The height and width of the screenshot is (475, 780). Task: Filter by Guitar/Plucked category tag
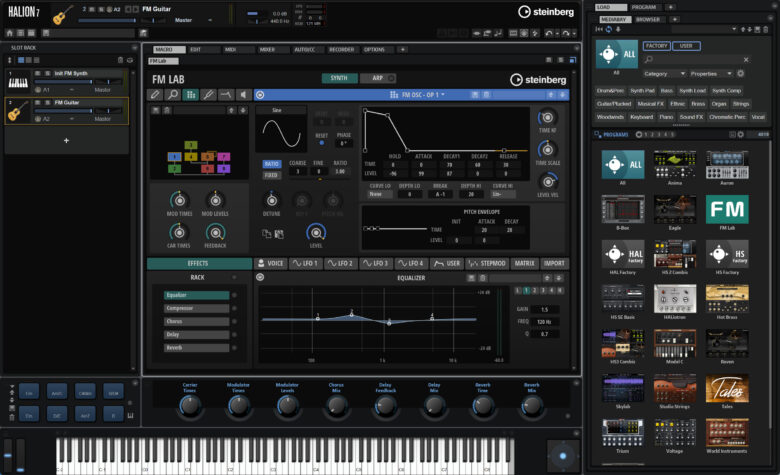(x=614, y=104)
